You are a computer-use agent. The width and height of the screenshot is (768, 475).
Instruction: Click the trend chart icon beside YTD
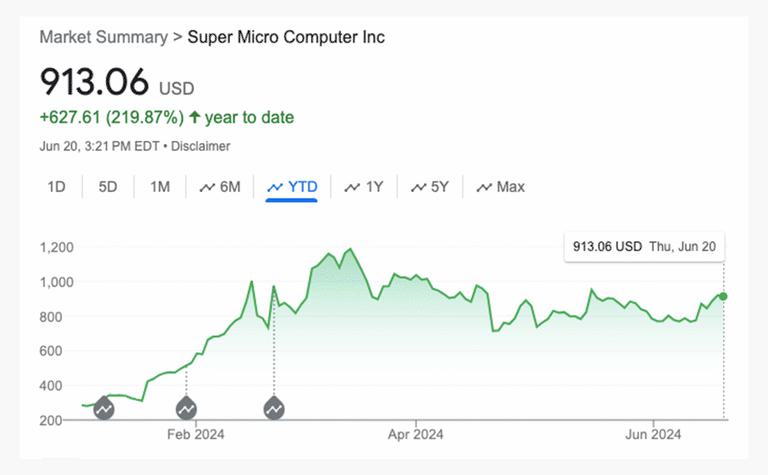275,187
